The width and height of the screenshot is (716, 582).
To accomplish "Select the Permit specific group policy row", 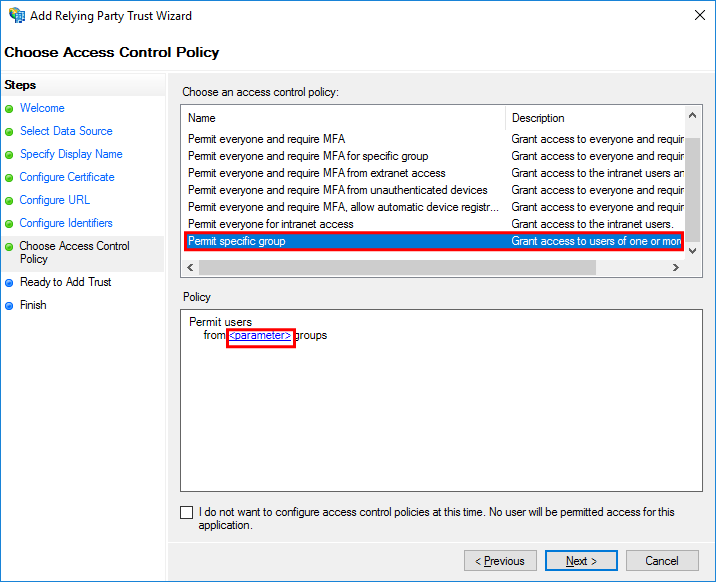I will 433,241.
